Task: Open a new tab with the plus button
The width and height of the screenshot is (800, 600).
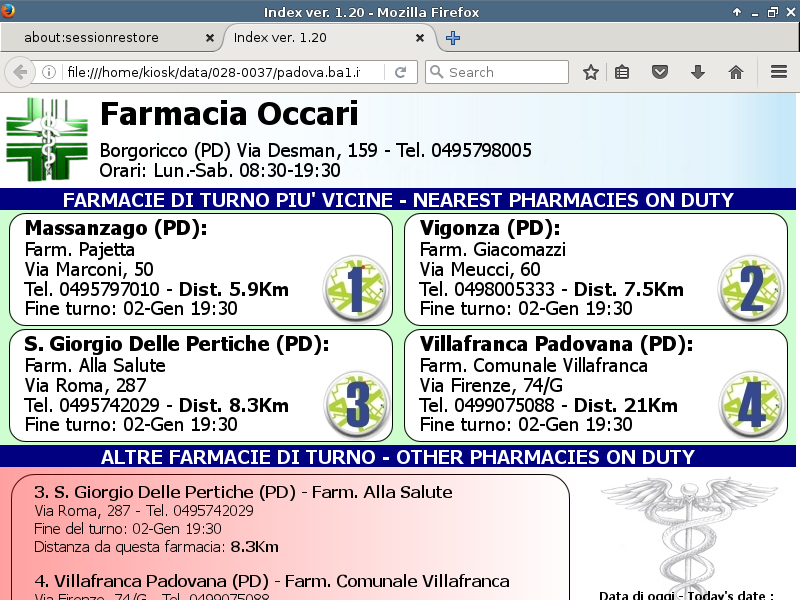Action: tap(453, 38)
